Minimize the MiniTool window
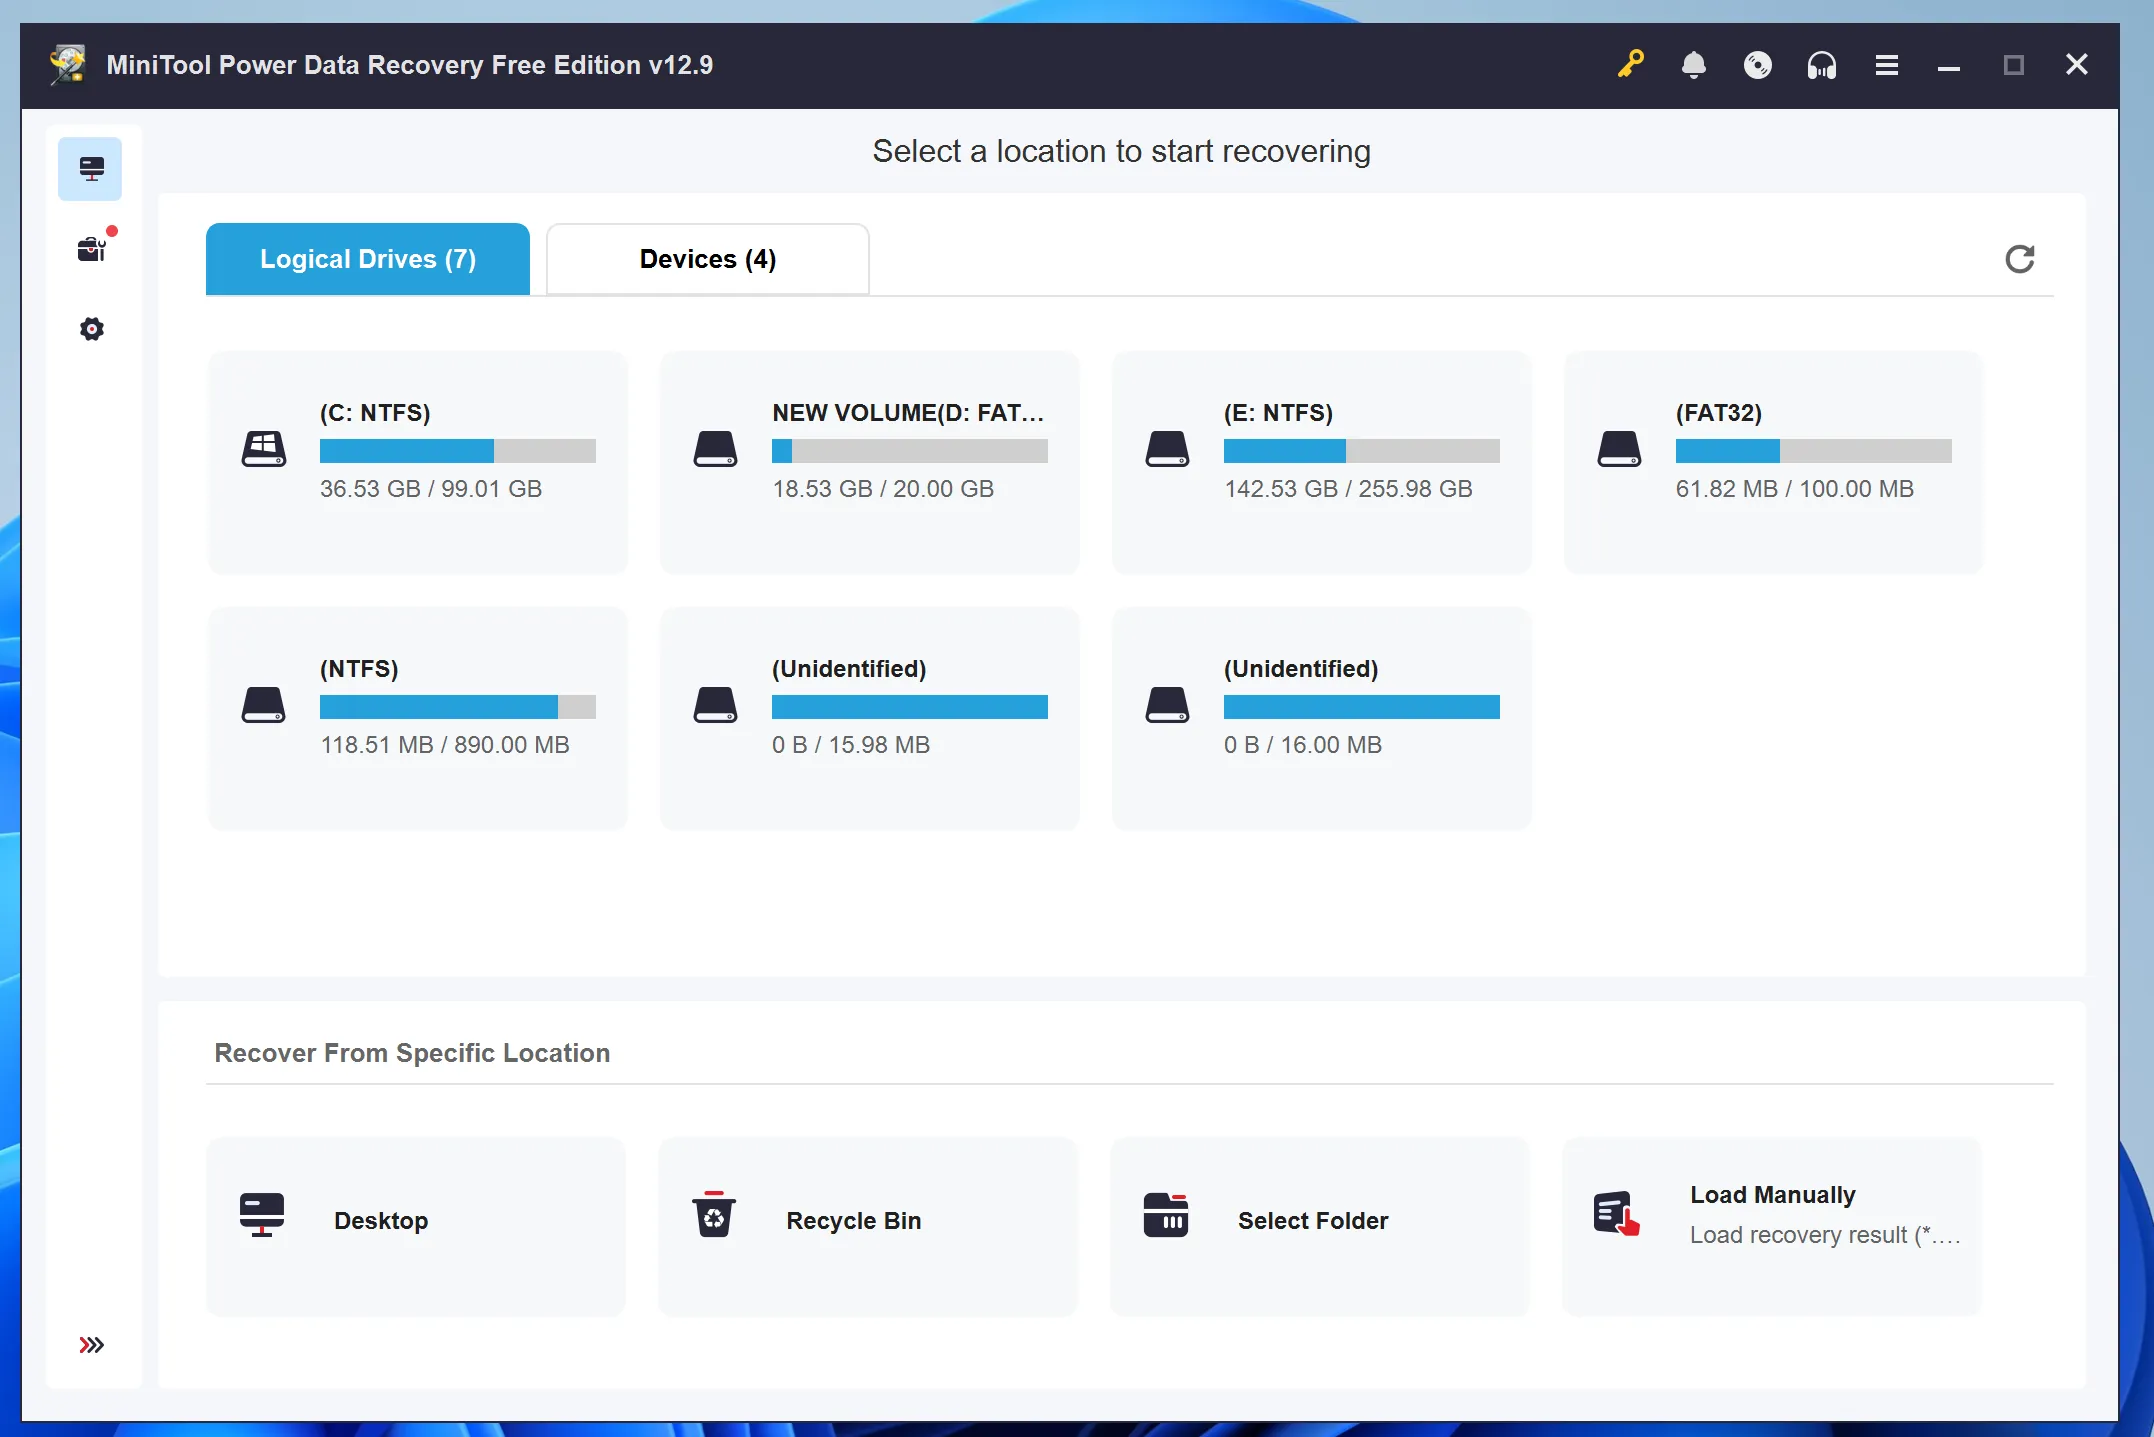This screenshot has width=2154, height=1437. click(1949, 66)
